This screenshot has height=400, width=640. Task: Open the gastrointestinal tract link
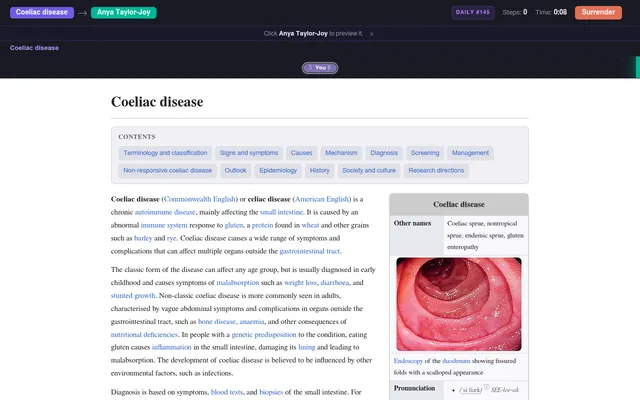(309, 251)
